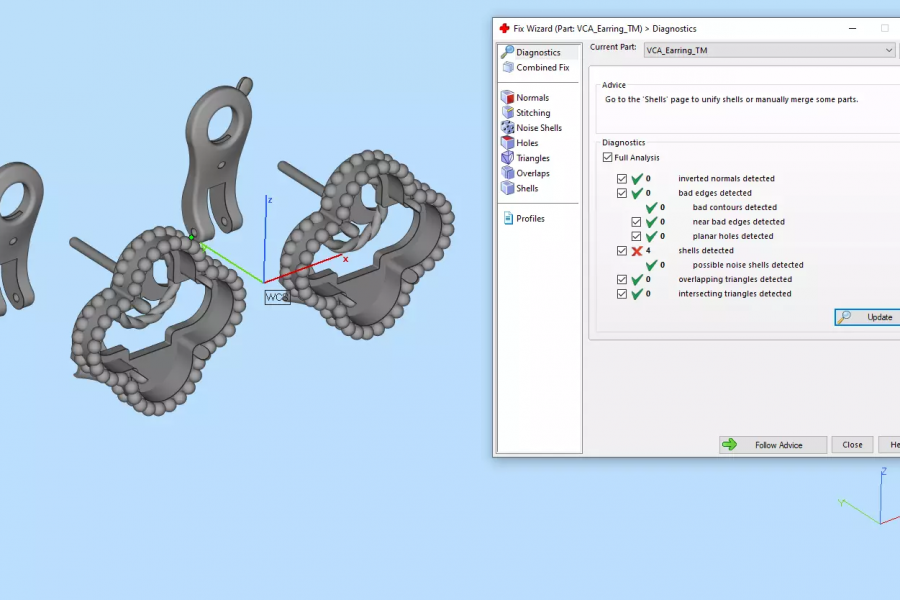900x600 pixels.
Task: Click the green checkmark beside possible noise shells
Action: 651,265
